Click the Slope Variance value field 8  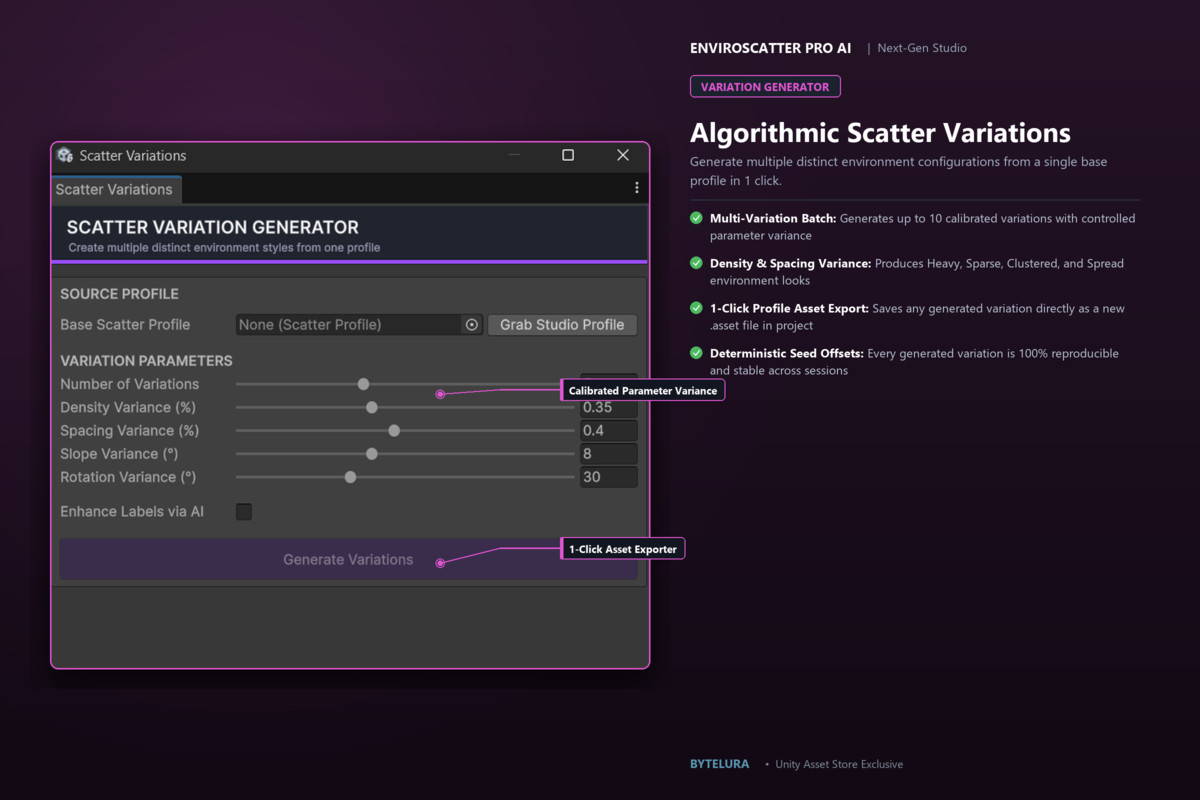609,454
